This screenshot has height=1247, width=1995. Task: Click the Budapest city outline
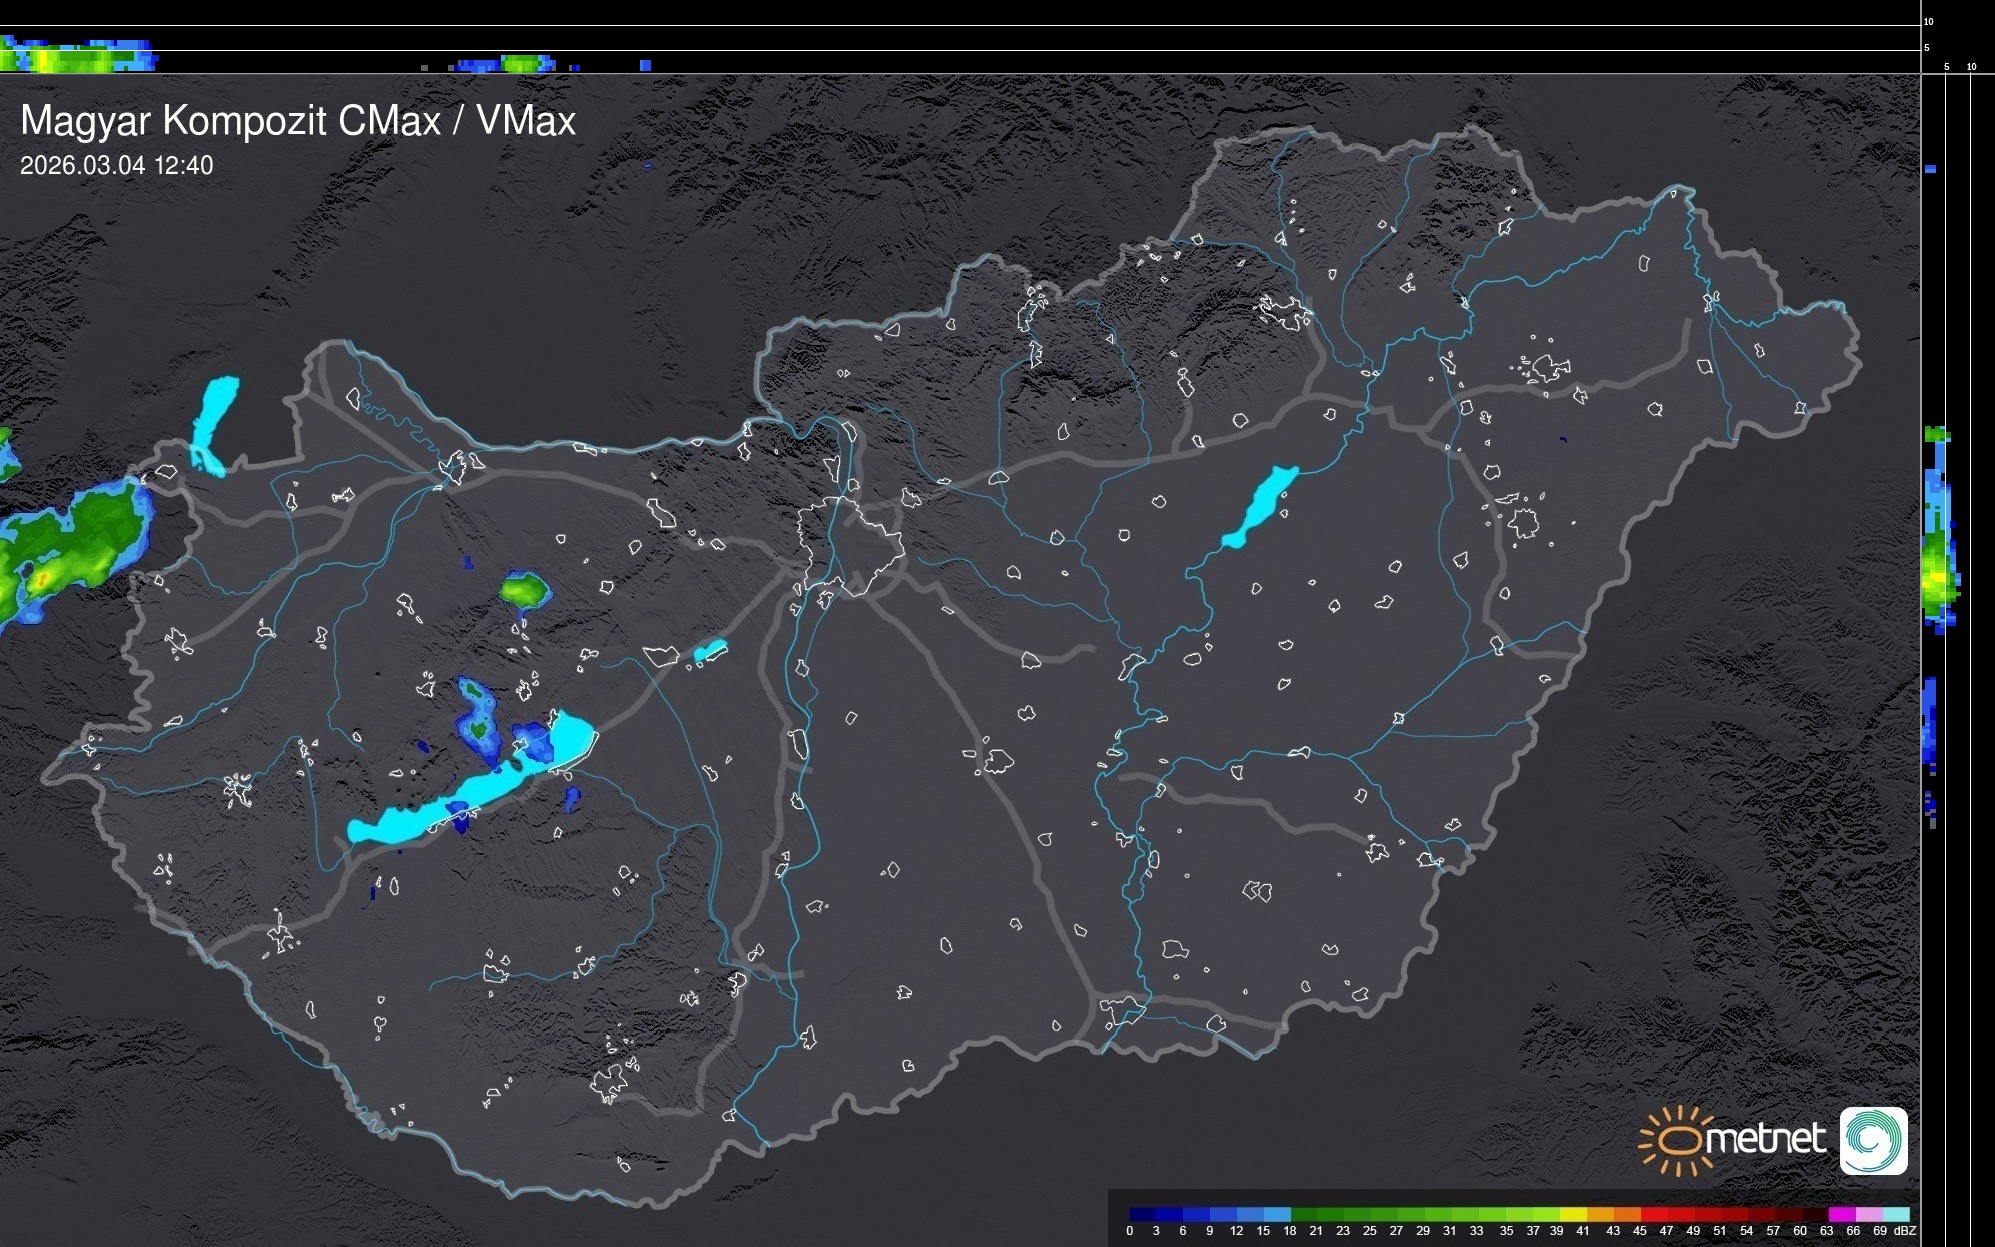pyautogui.click(x=850, y=545)
